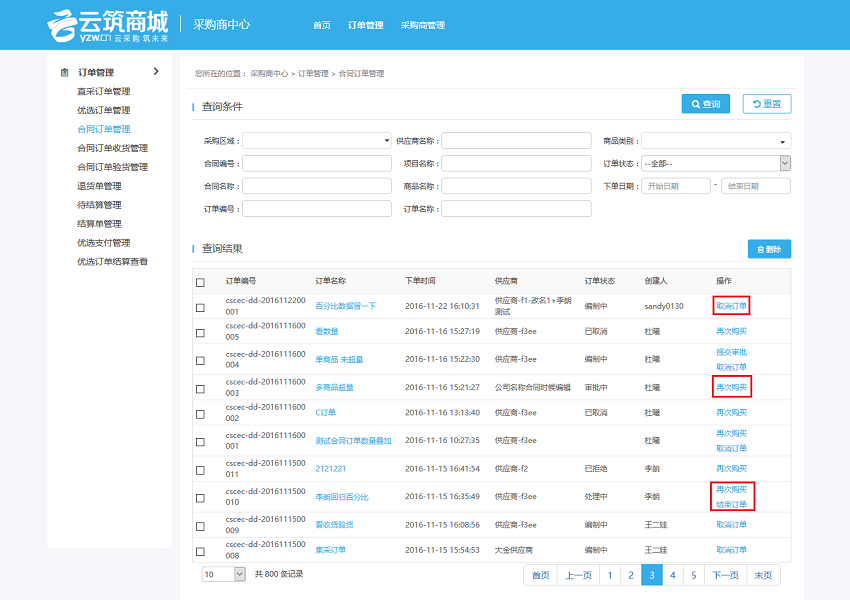Image resolution: width=850 pixels, height=600 pixels.
Task: Click the 订单管理 sidebar header icon
Action: point(65,72)
